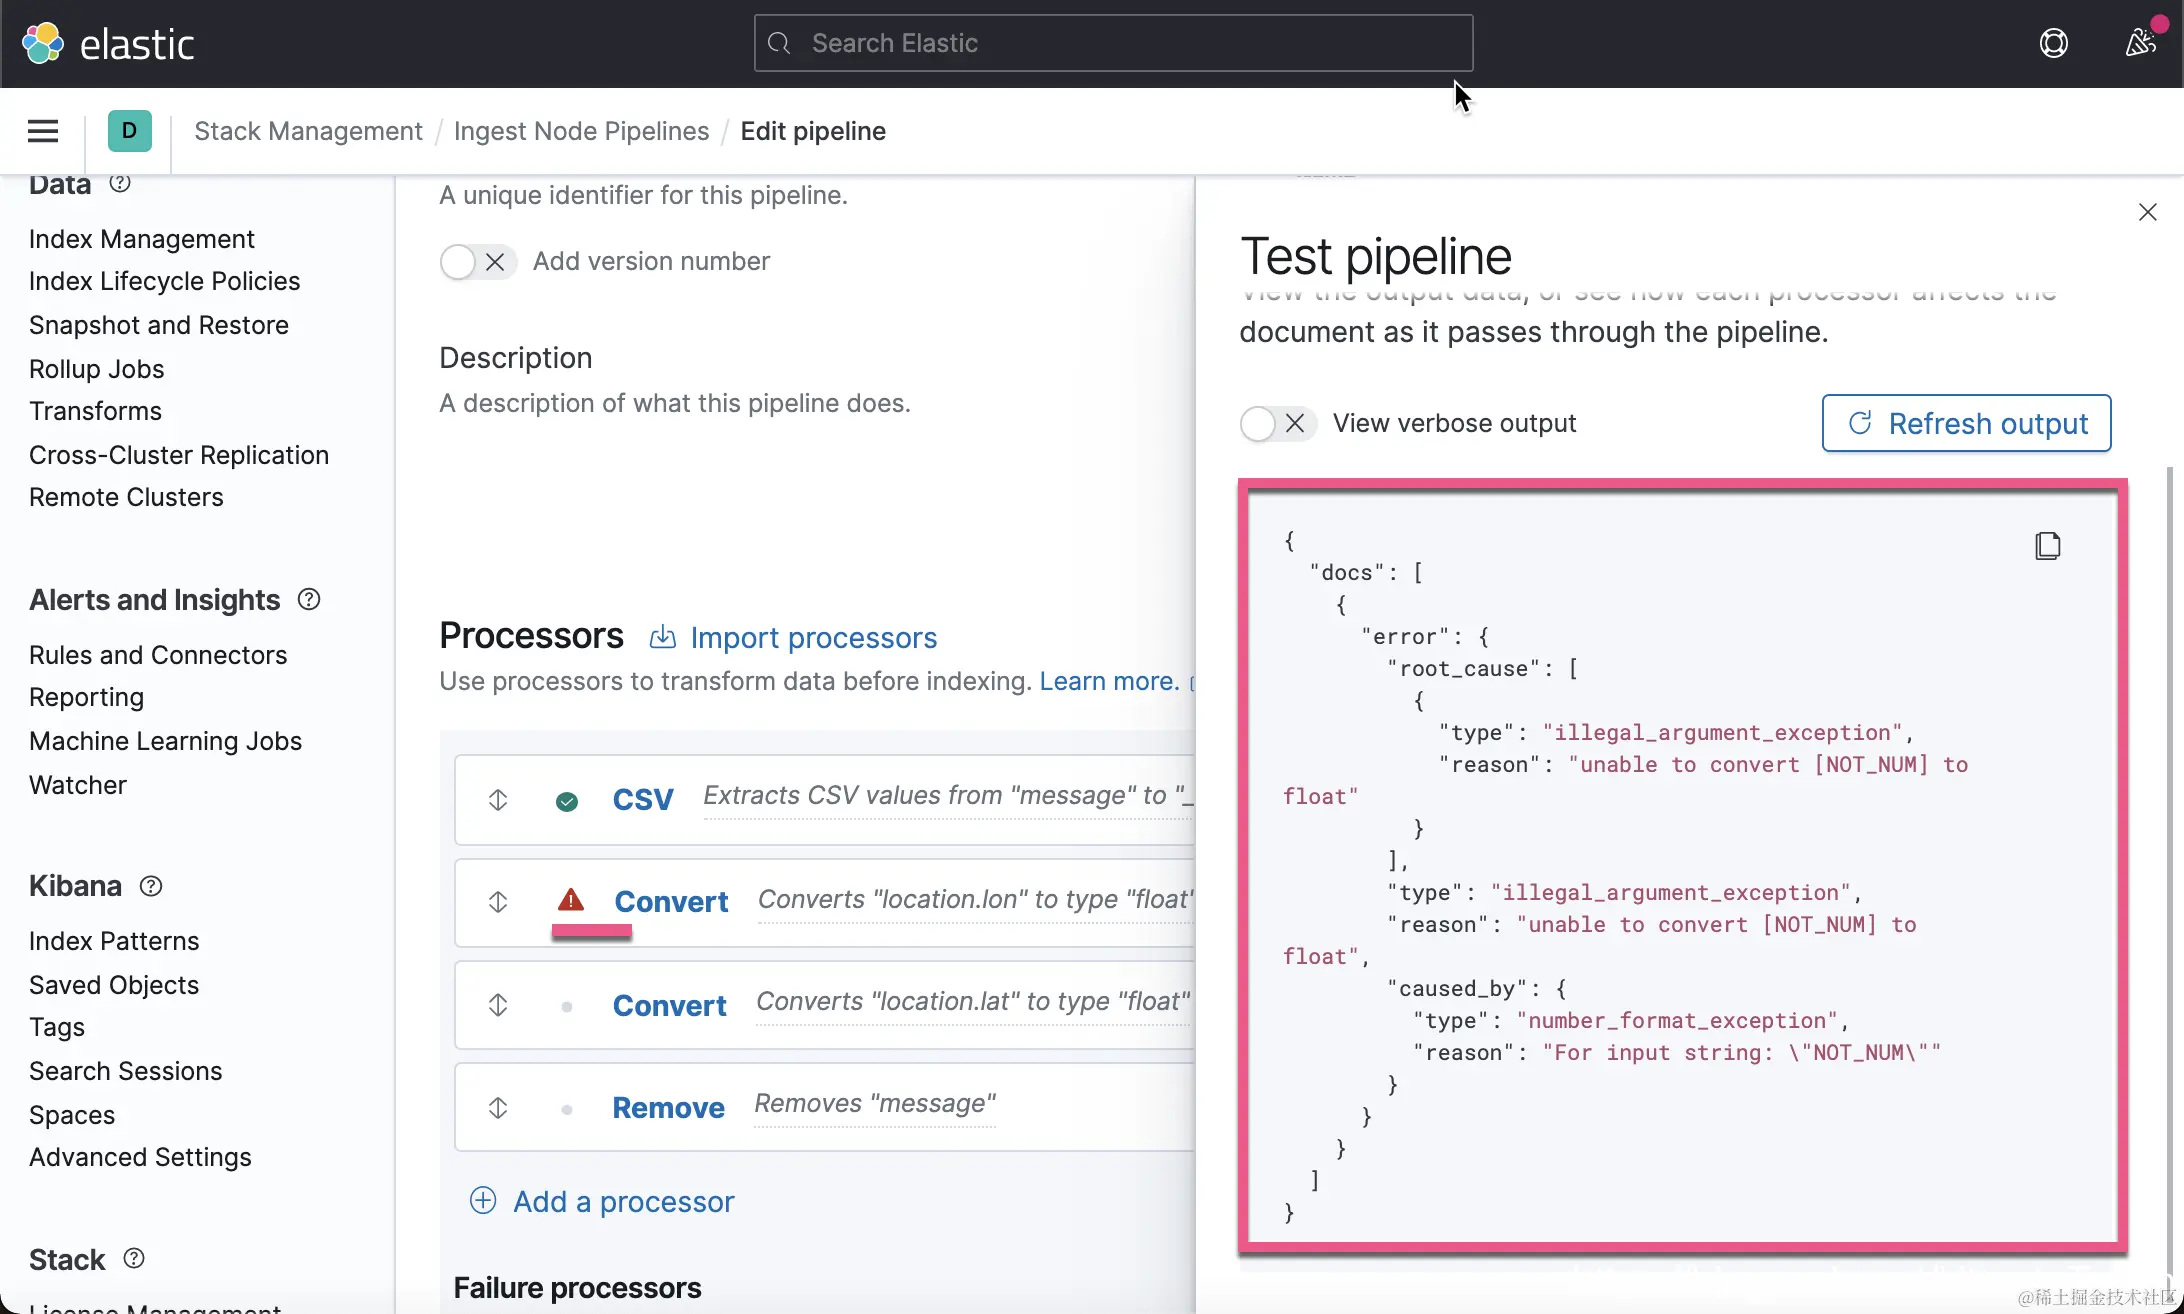Go to Ingest Node Pipelines breadcrumb
The image size is (2184, 1314).
pyautogui.click(x=581, y=131)
